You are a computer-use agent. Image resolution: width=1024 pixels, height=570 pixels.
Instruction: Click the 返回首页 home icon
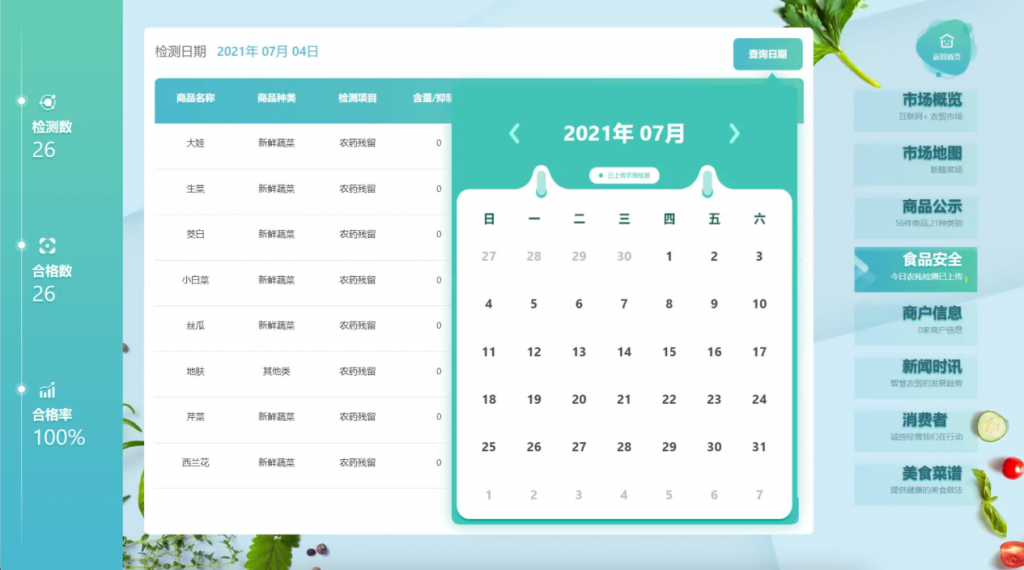(x=946, y=43)
